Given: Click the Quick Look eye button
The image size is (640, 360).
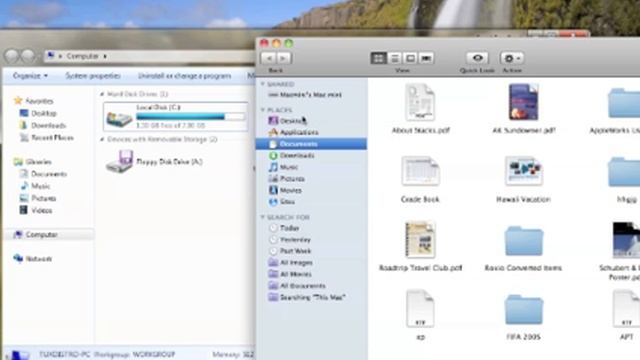Looking at the screenshot, I should [x=477, y=58].
